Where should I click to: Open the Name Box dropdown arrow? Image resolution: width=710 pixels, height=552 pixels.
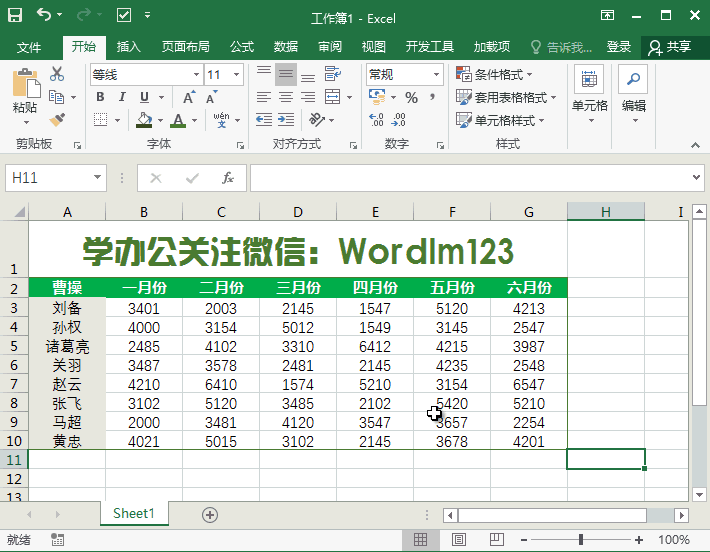pyautogui.click(x=97, y=178)
